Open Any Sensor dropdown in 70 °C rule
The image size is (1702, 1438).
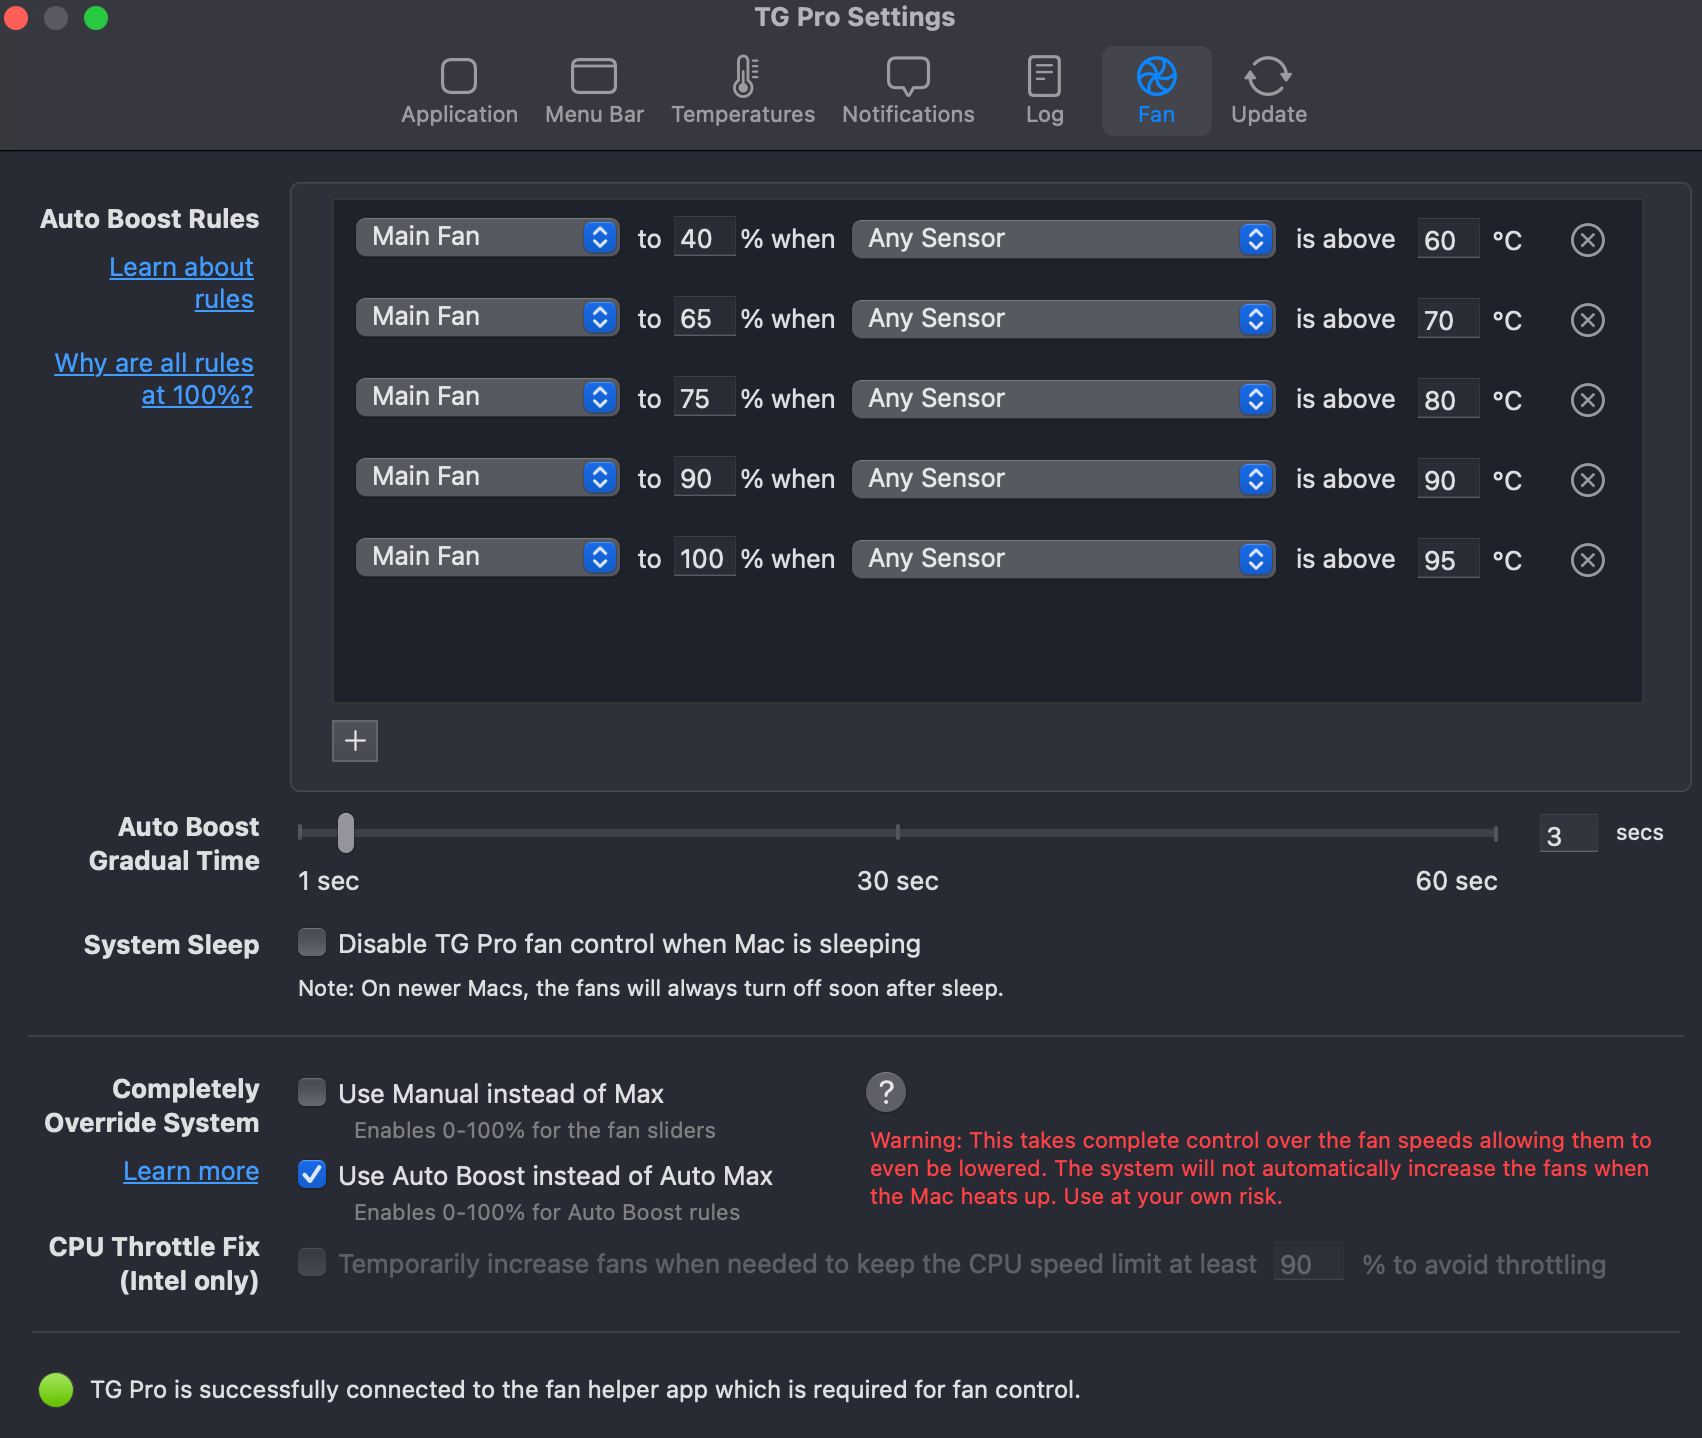(x=1063, y=319)
